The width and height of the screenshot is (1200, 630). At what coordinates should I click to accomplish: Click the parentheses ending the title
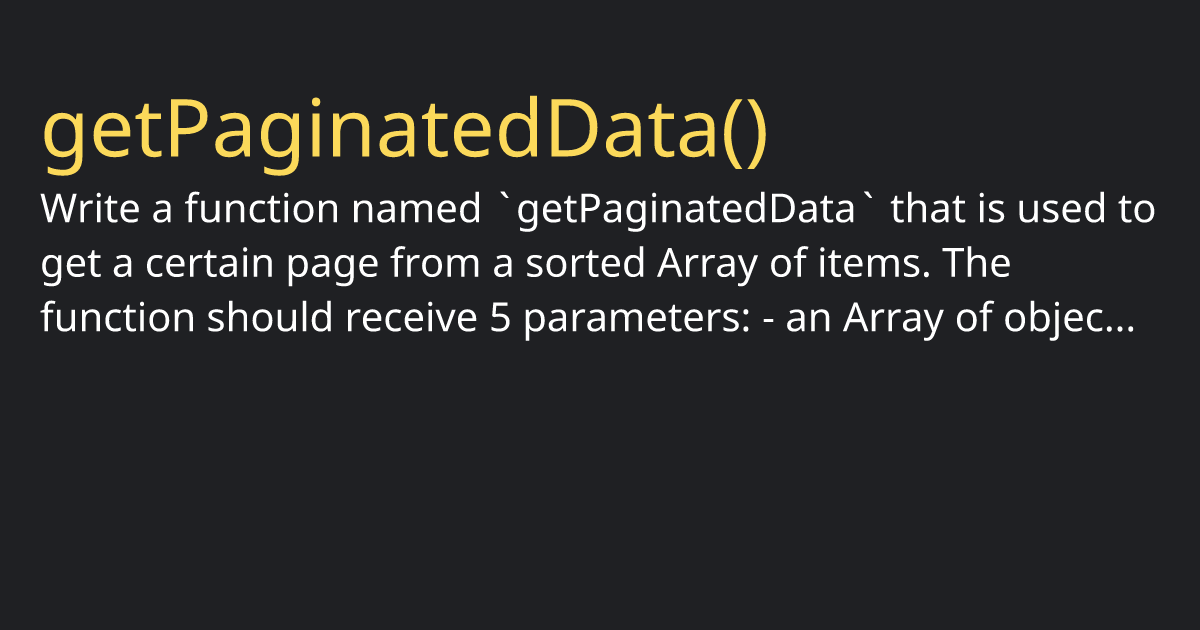744,134
